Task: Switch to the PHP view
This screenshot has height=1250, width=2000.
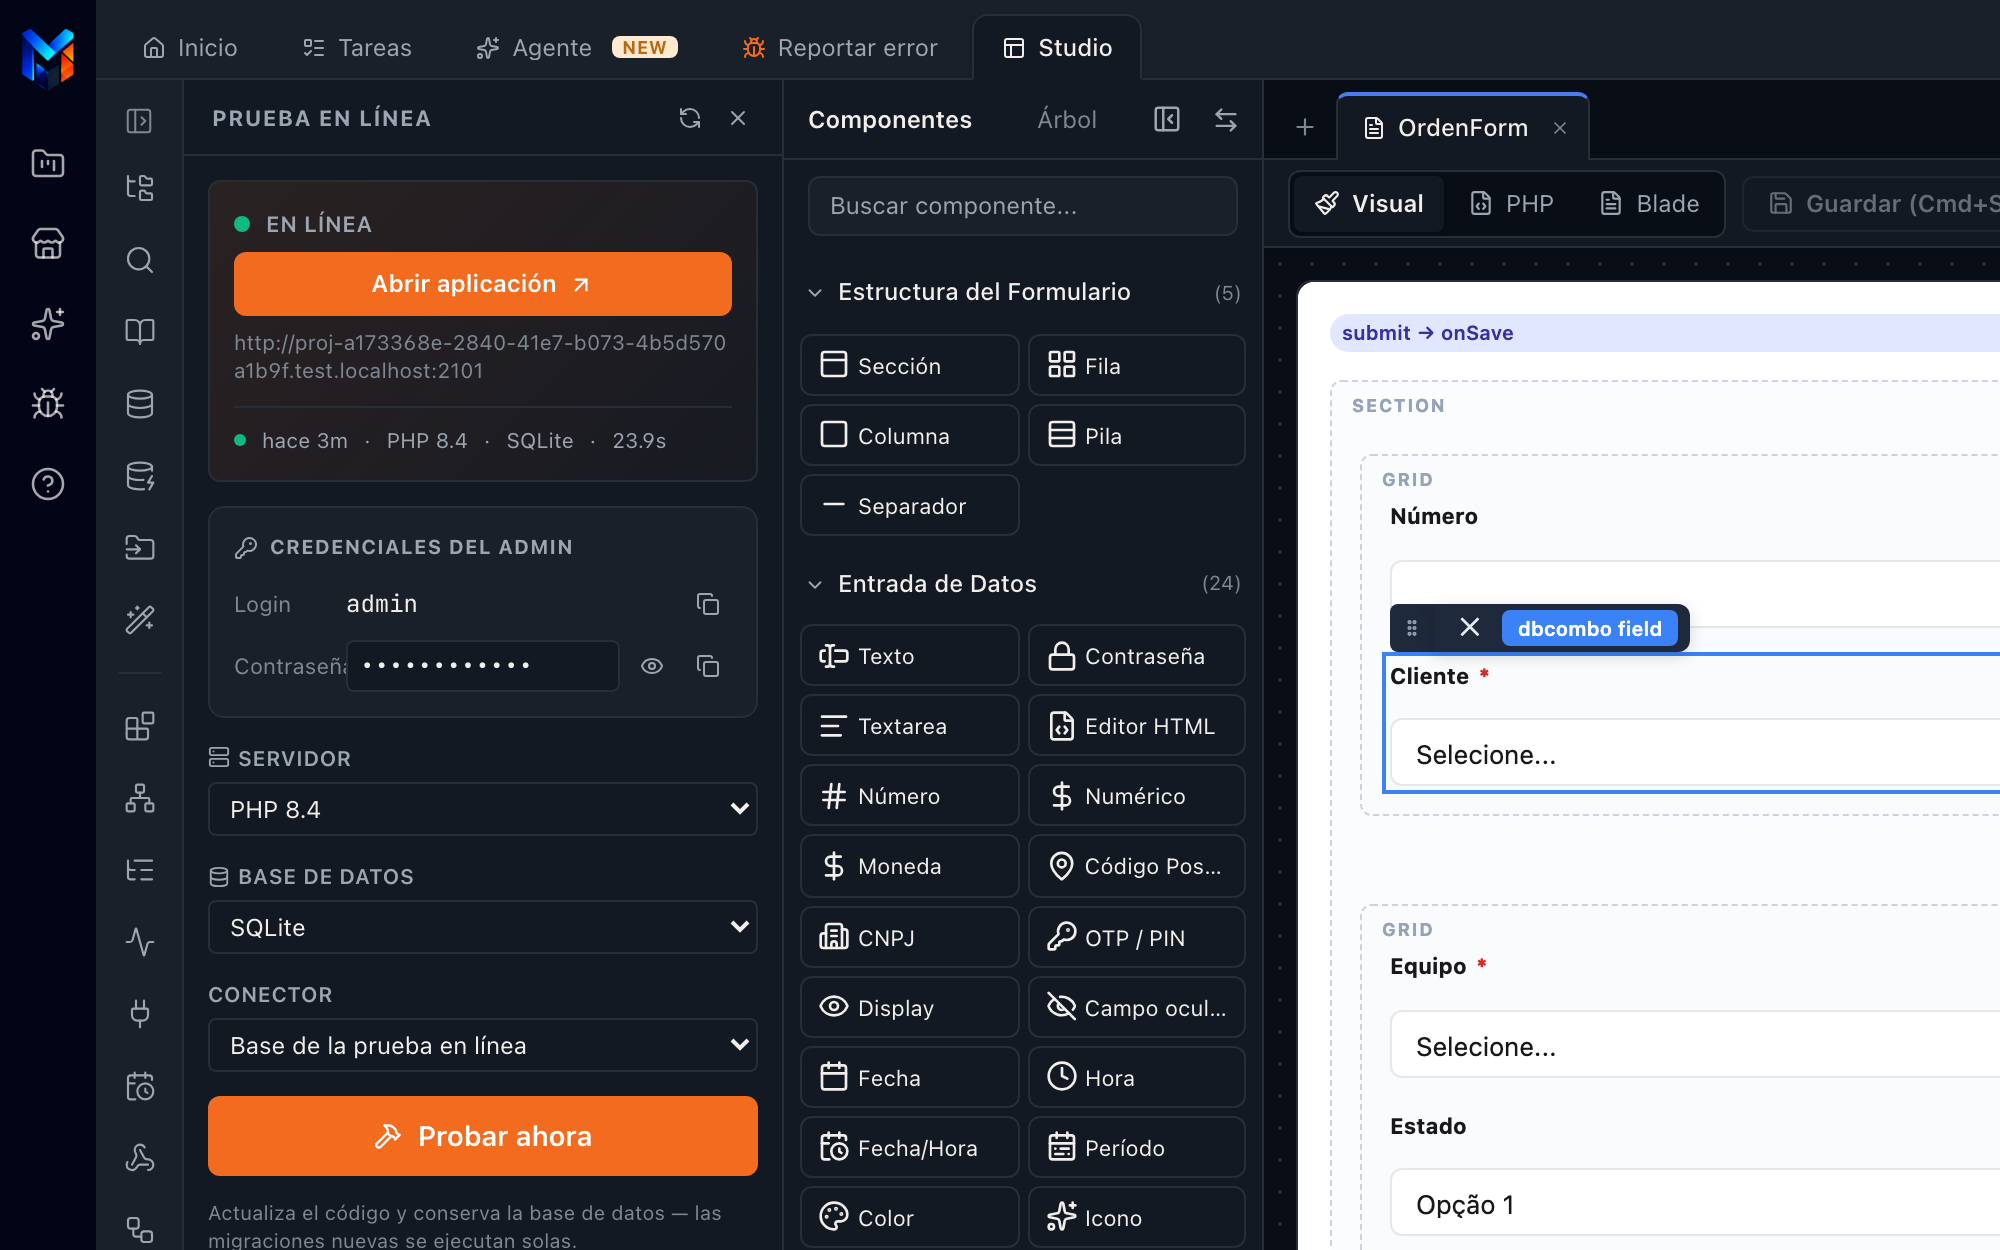Action: pos(1512,204)
